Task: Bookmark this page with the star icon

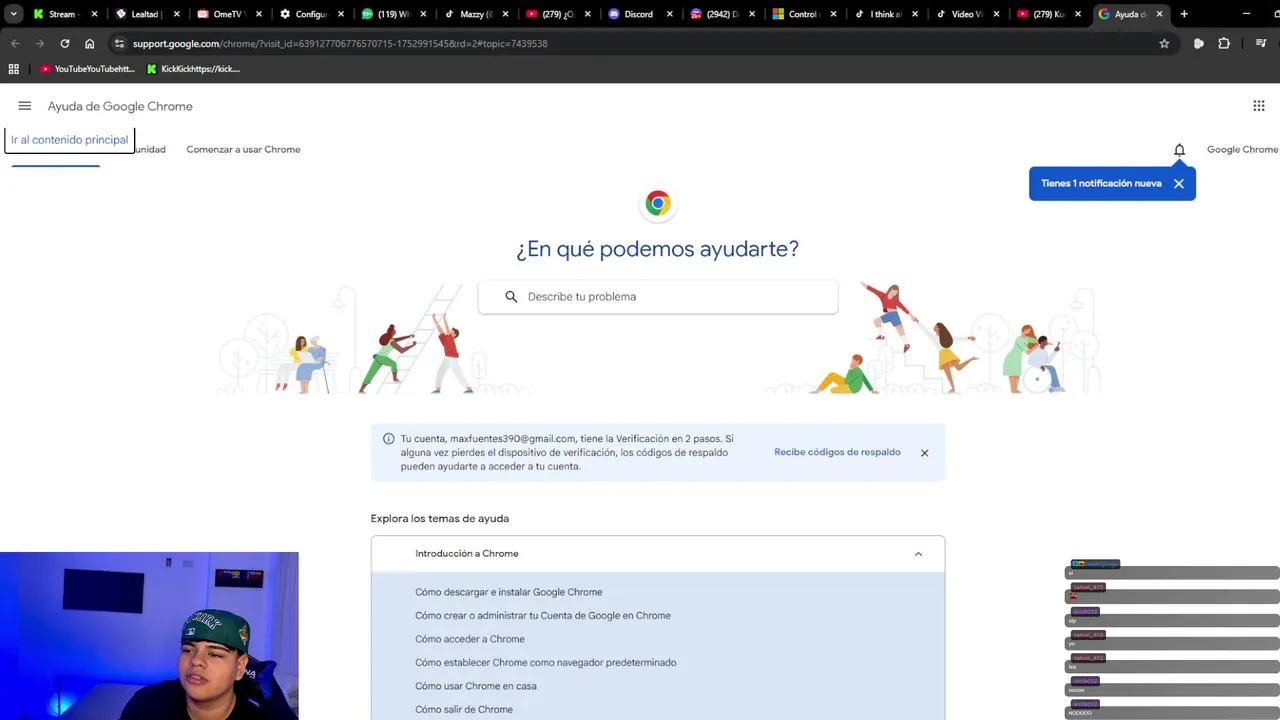Action: pos(1164,44)
